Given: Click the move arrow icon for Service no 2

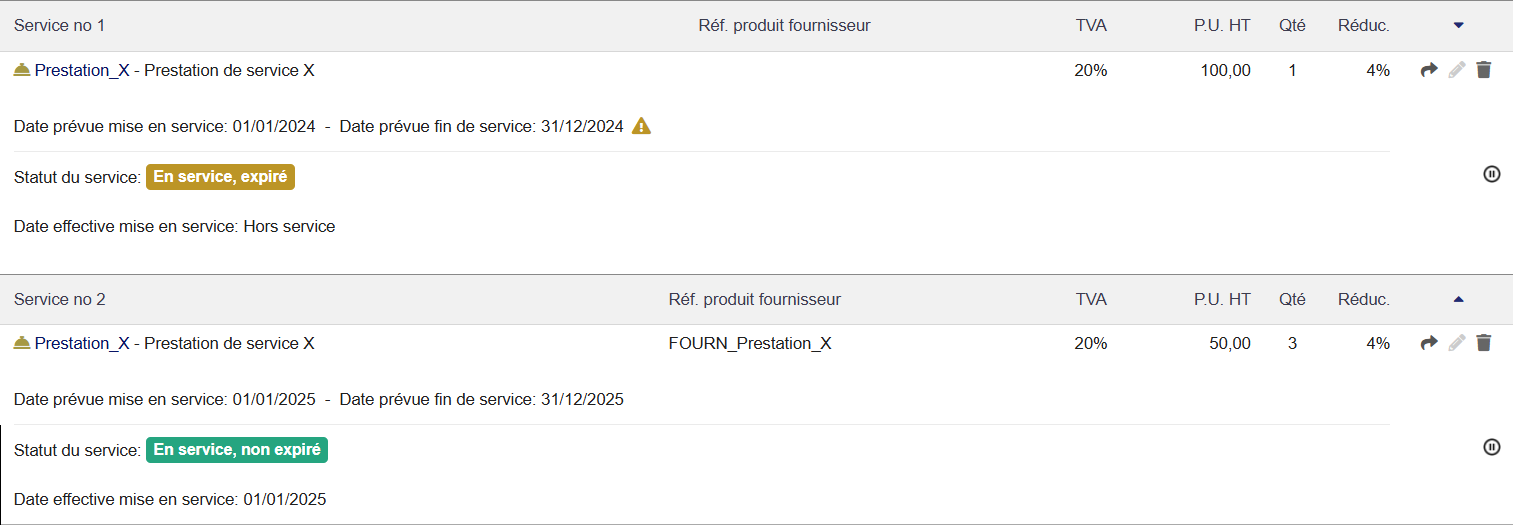Looking at the screenshot, I should 1429,343.
